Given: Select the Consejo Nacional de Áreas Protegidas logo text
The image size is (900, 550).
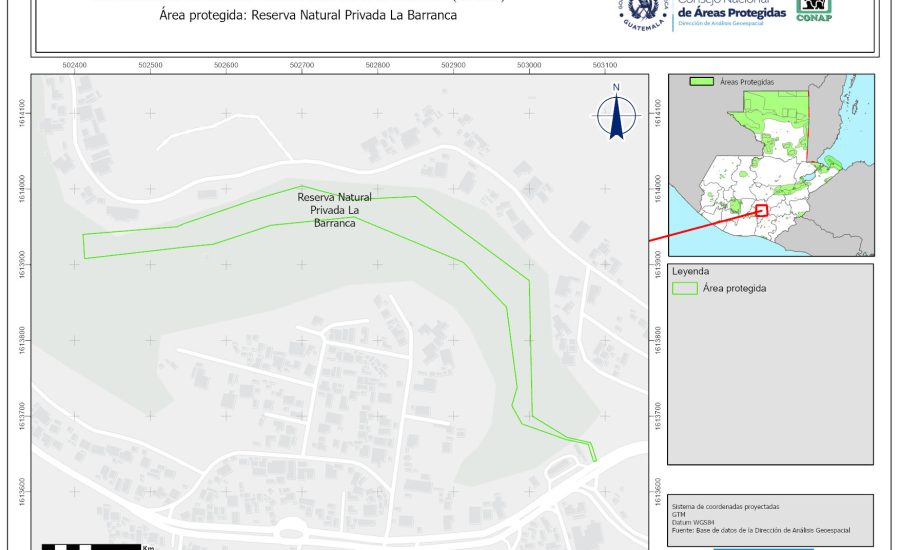Looking at the screenshot, I should click(730, 11).
